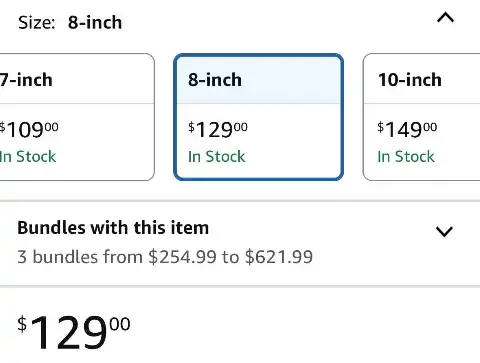The height and width of the screenshot is (363, 480).
Task: Click In Stock label under 10-inch
Action: [x=406, y=157]
